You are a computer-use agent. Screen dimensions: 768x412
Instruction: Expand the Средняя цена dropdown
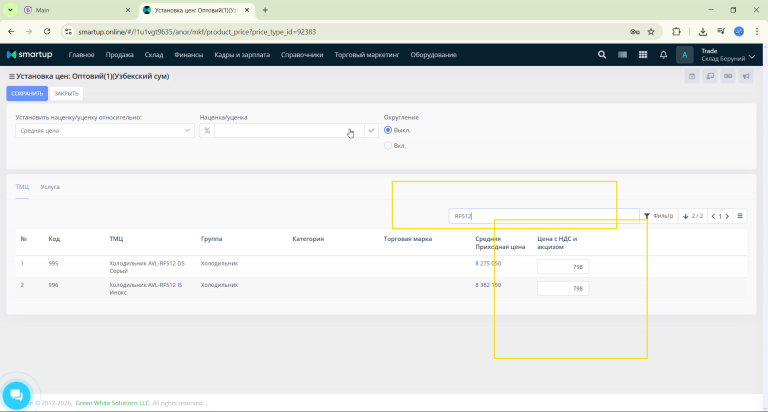pos(105,130)
